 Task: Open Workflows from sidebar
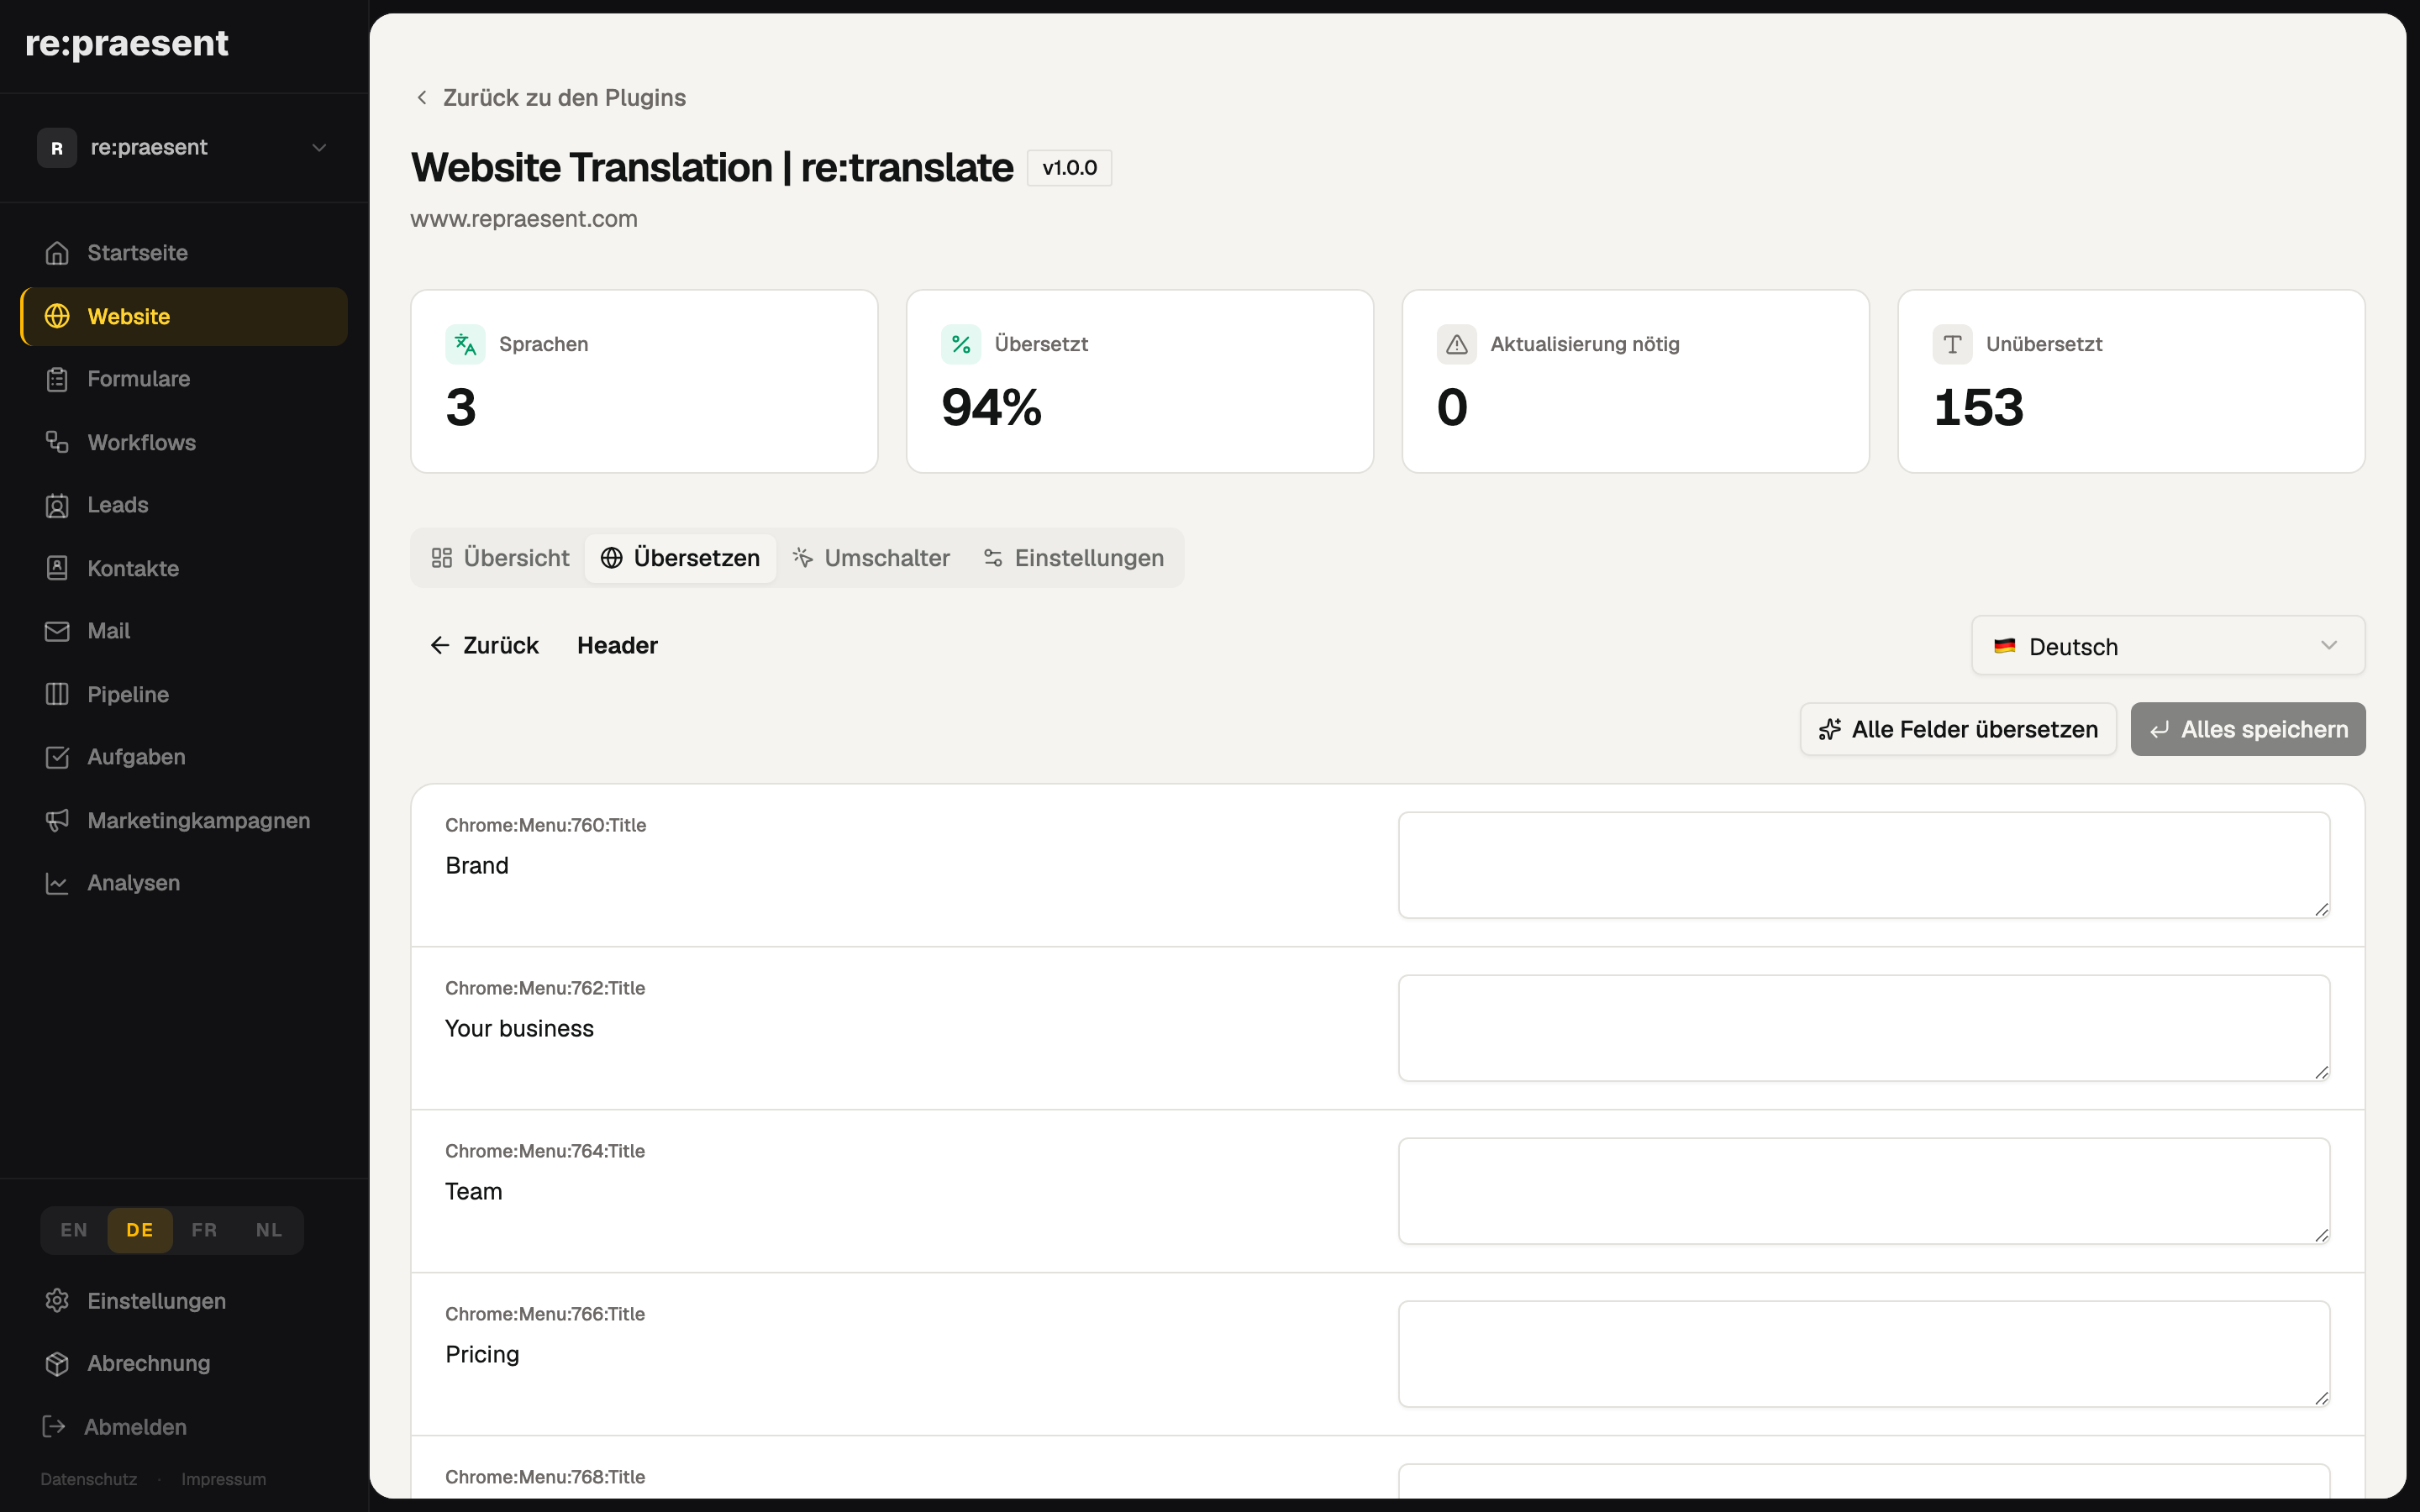coord(184,442)
